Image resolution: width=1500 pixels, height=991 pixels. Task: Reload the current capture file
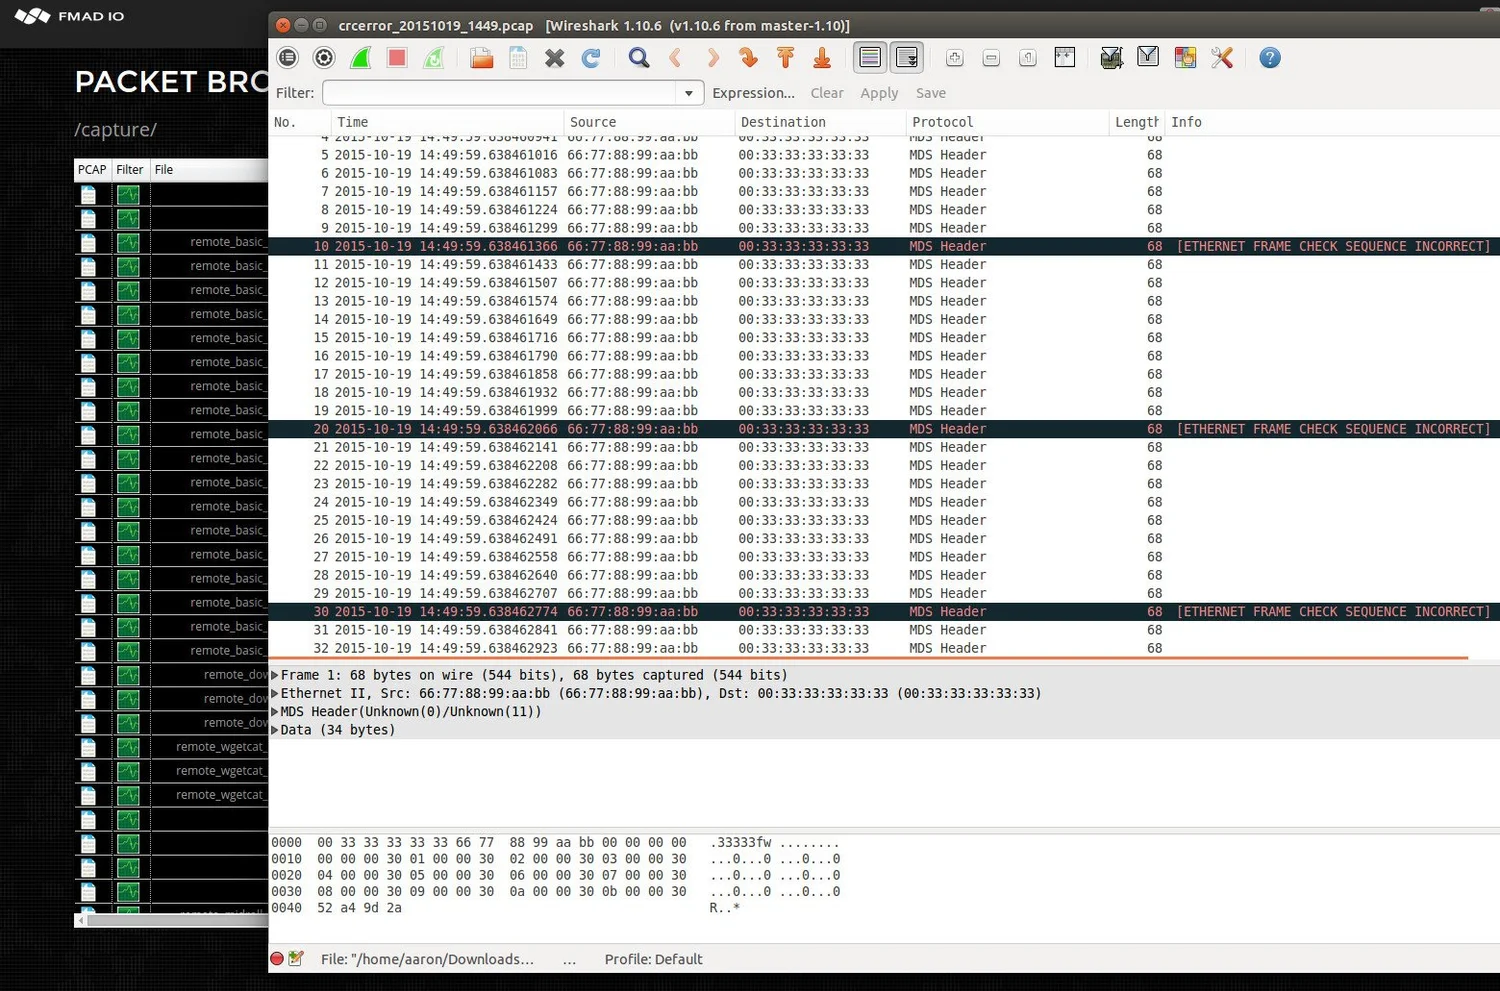coord(591,58)
